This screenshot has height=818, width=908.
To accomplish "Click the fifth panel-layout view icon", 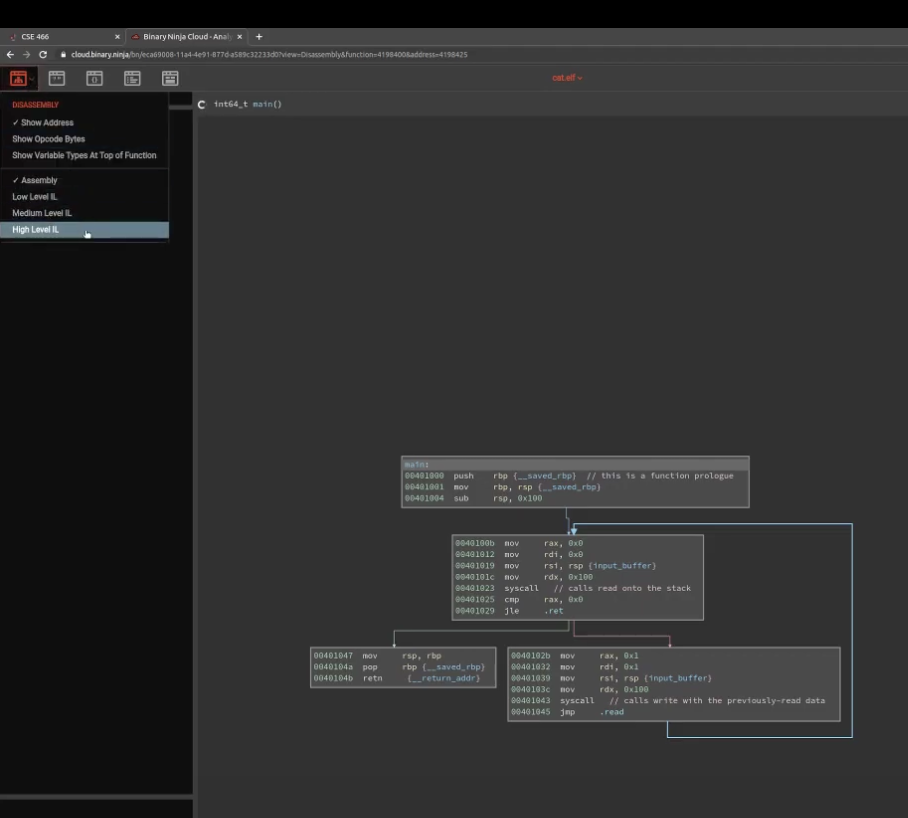I will (x=170, y=78).
